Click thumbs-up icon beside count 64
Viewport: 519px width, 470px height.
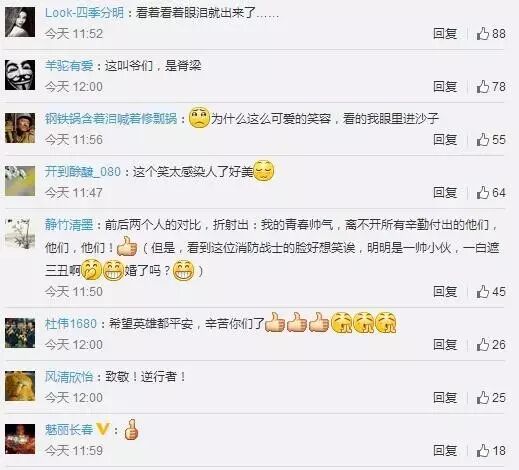coord(482,192)
